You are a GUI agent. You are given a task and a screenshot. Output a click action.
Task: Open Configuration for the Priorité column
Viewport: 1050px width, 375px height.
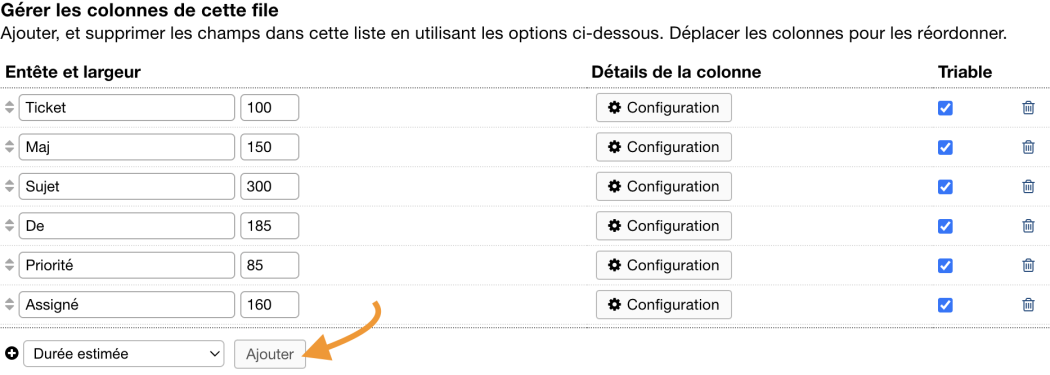[x=664, y=266]
